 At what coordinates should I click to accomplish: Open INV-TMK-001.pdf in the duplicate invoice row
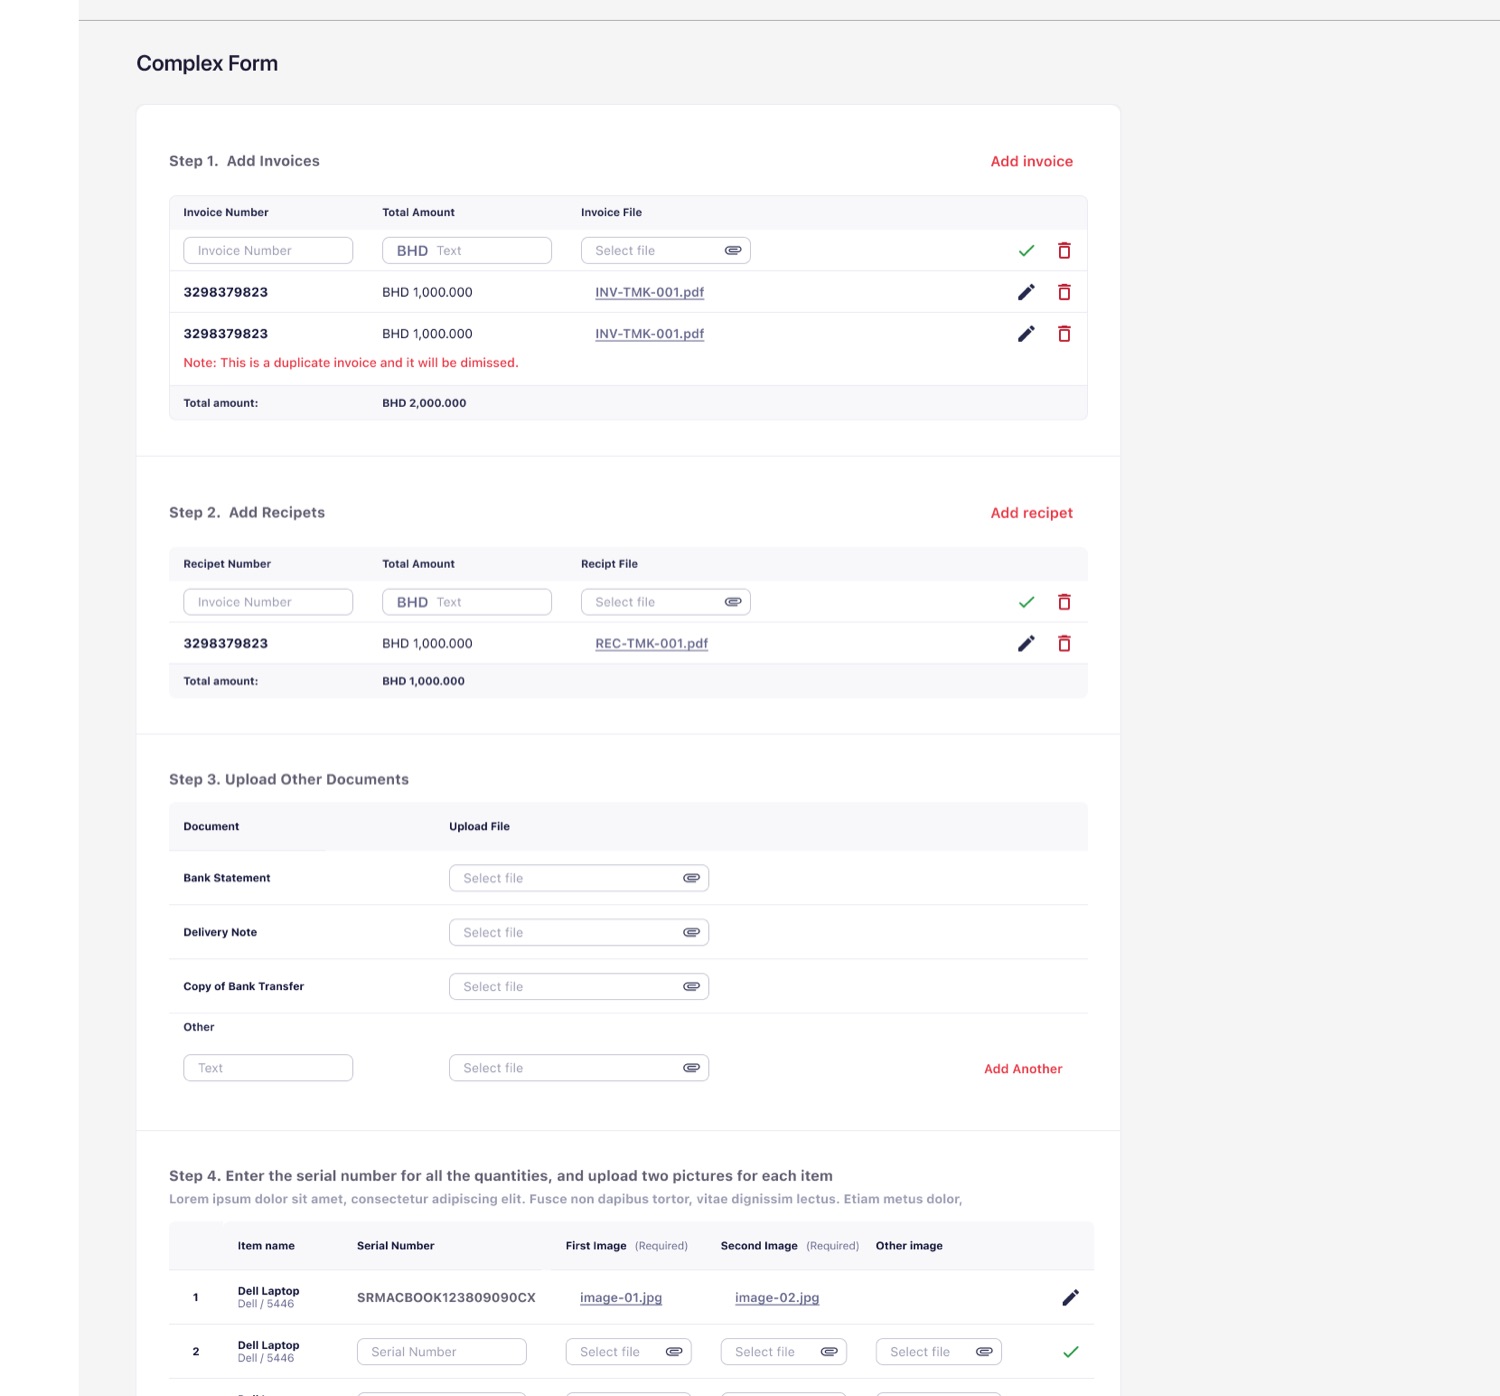point(650,334)
